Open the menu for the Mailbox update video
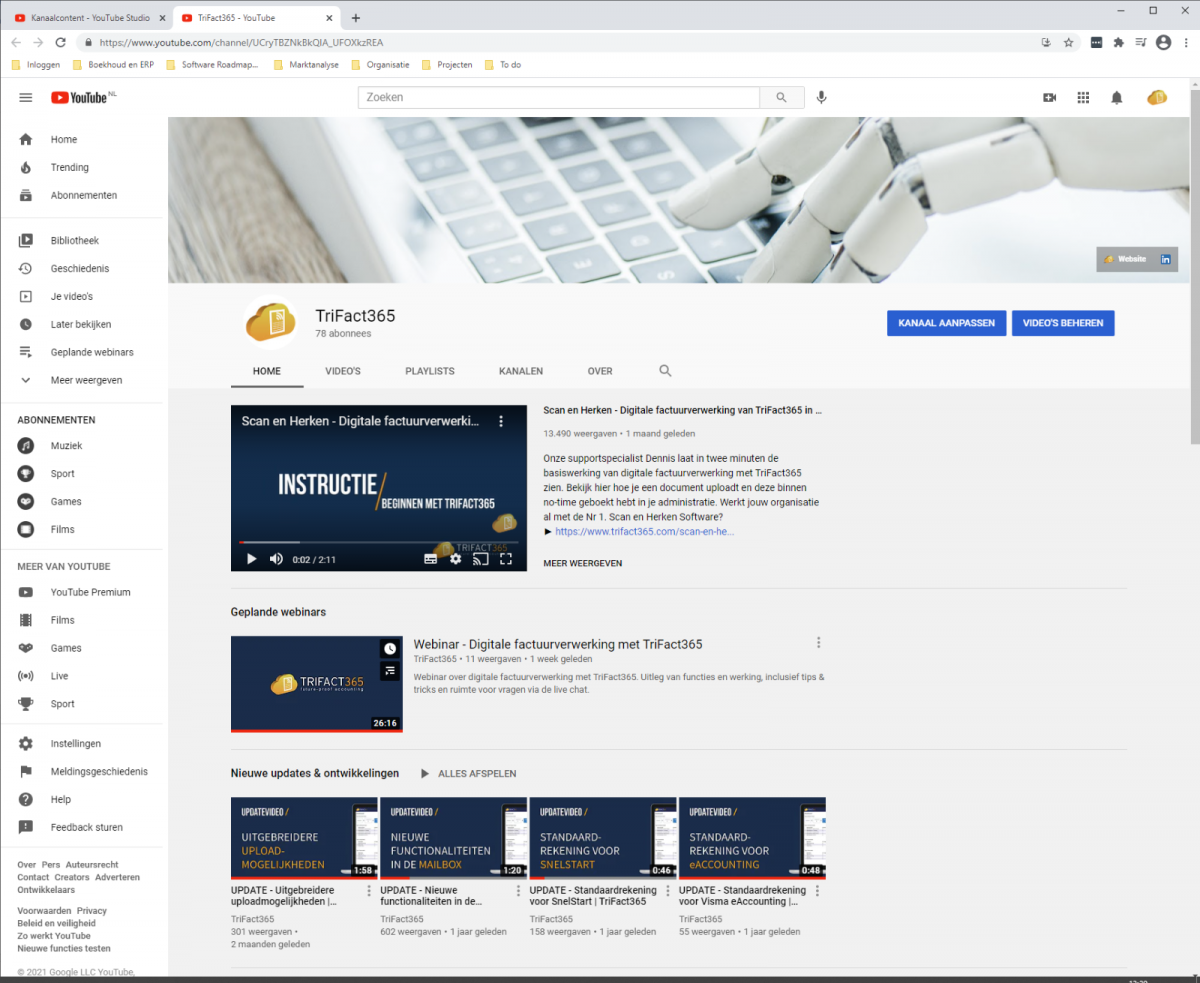 518,891
